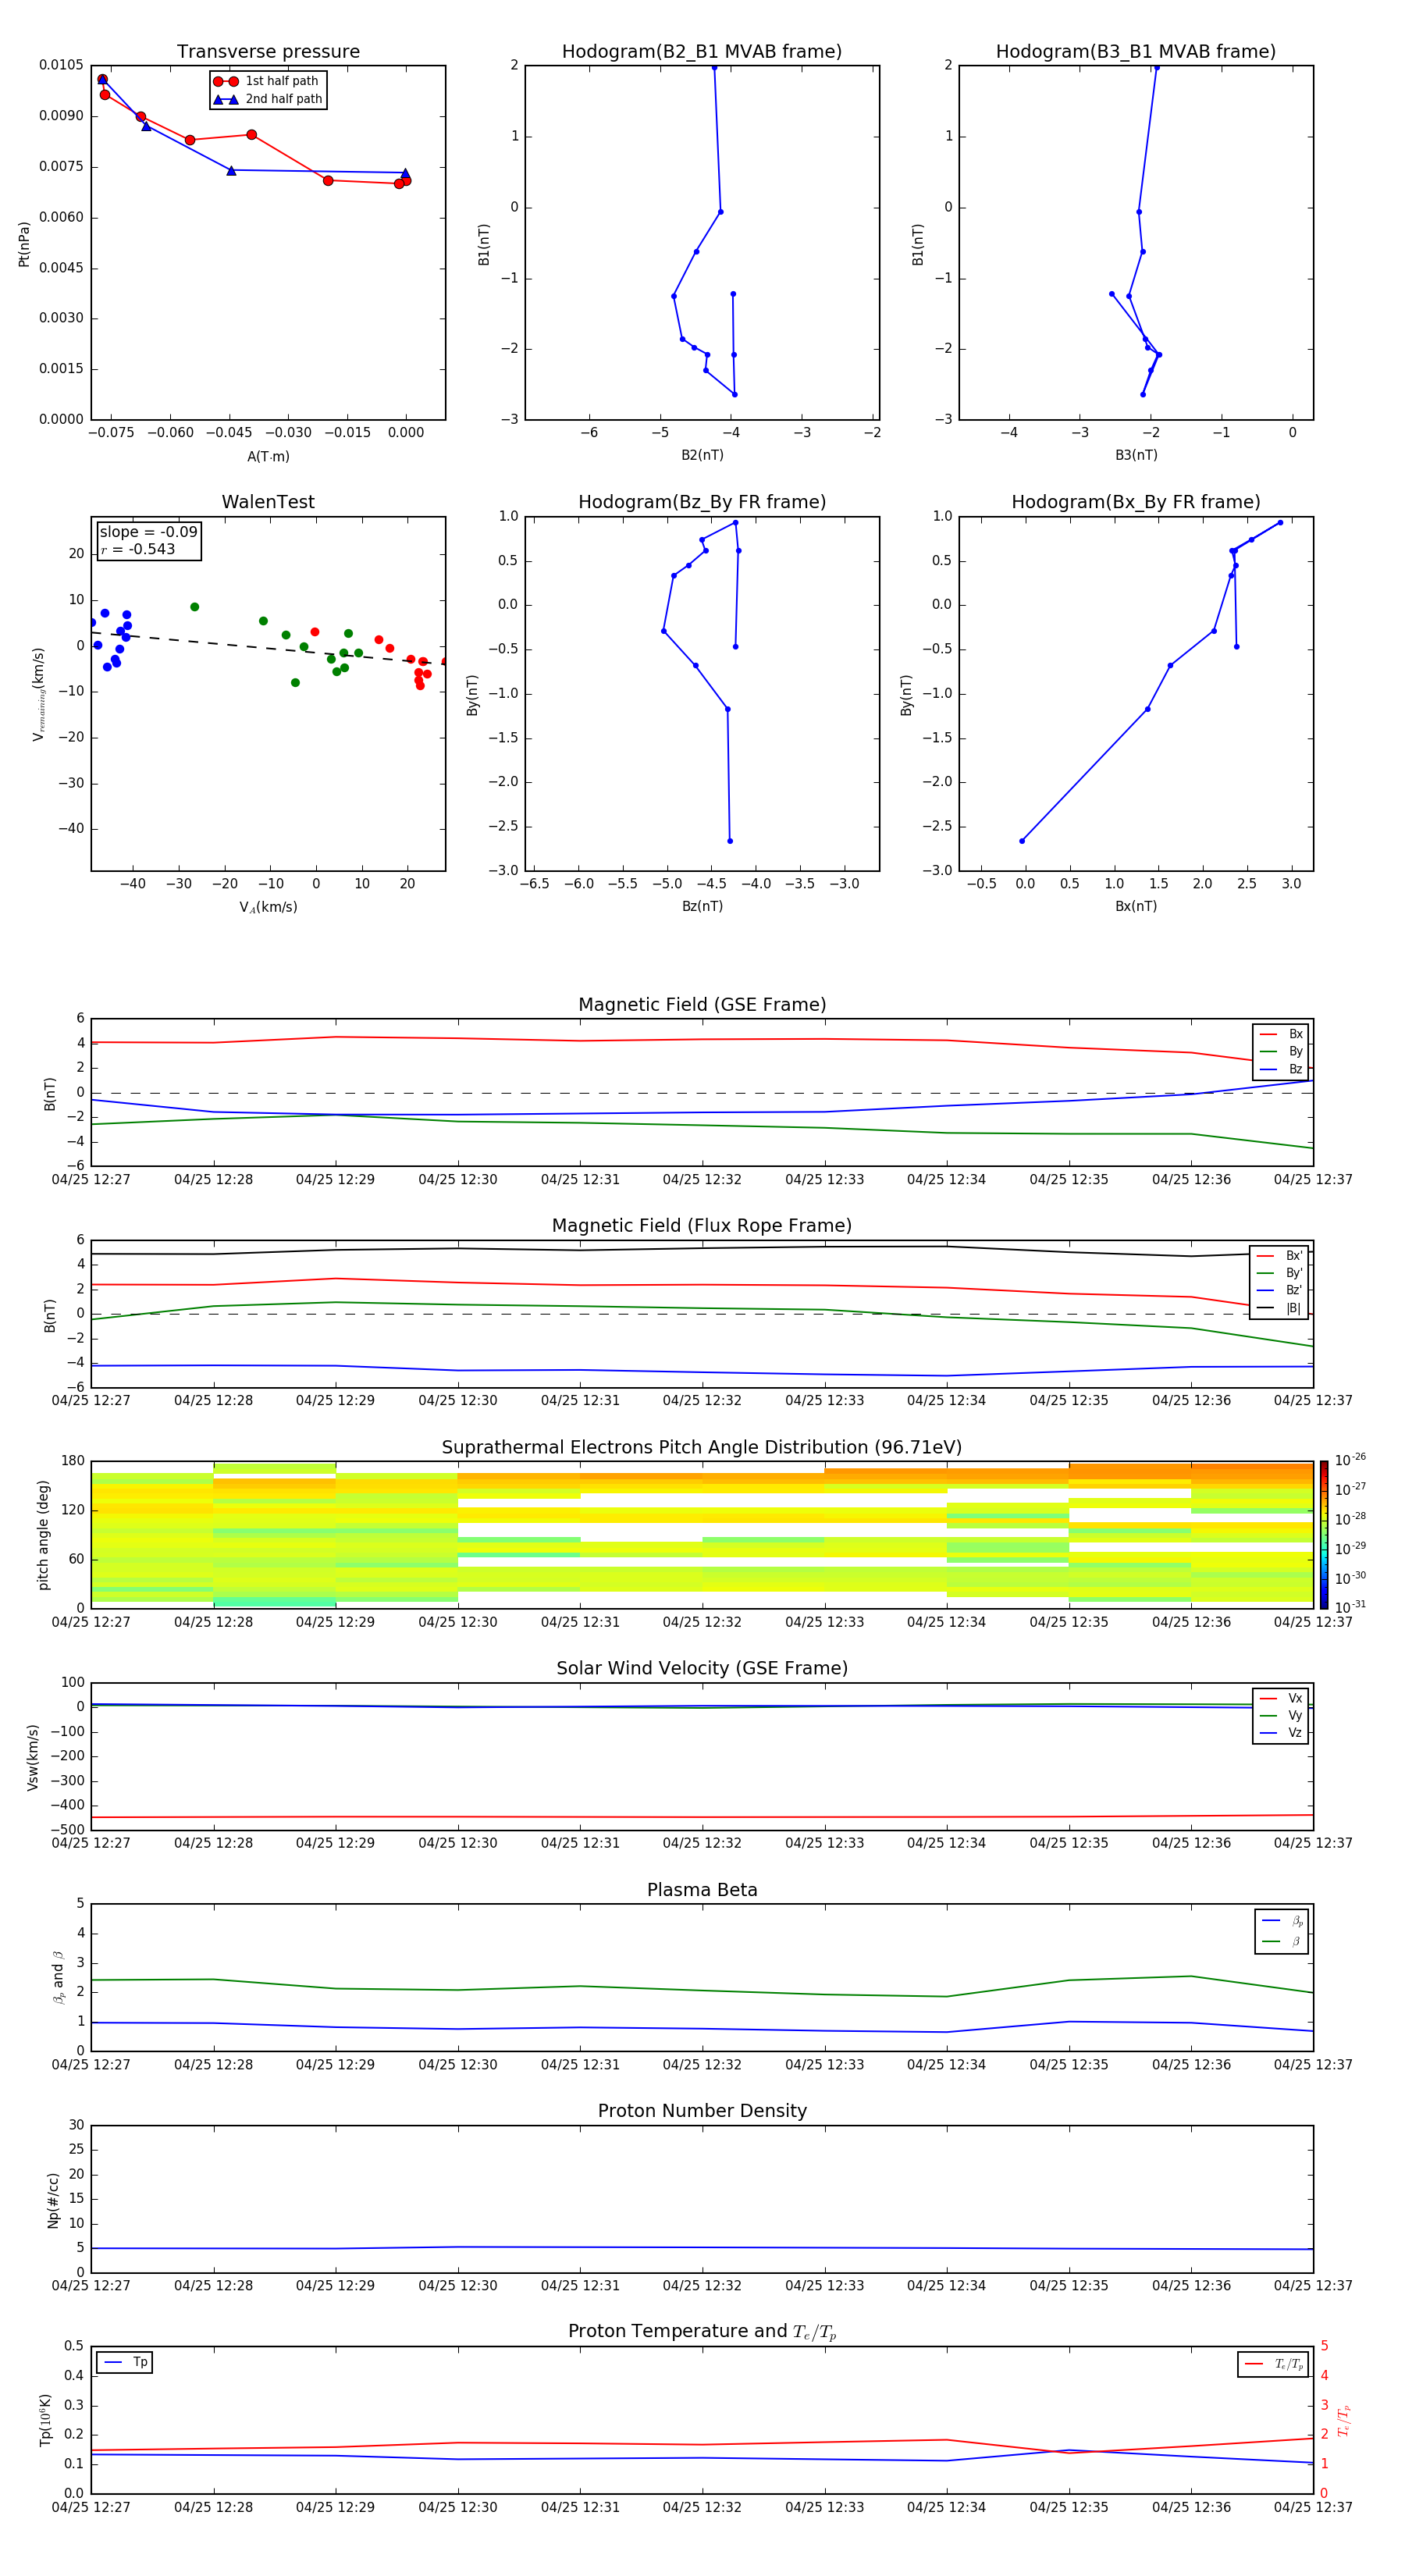Viewport: 1405px width, 2576px height.
Task: Click the "Vz" solar wind legend entry
Action: pyautogui.click(x=1281, y=1733)
